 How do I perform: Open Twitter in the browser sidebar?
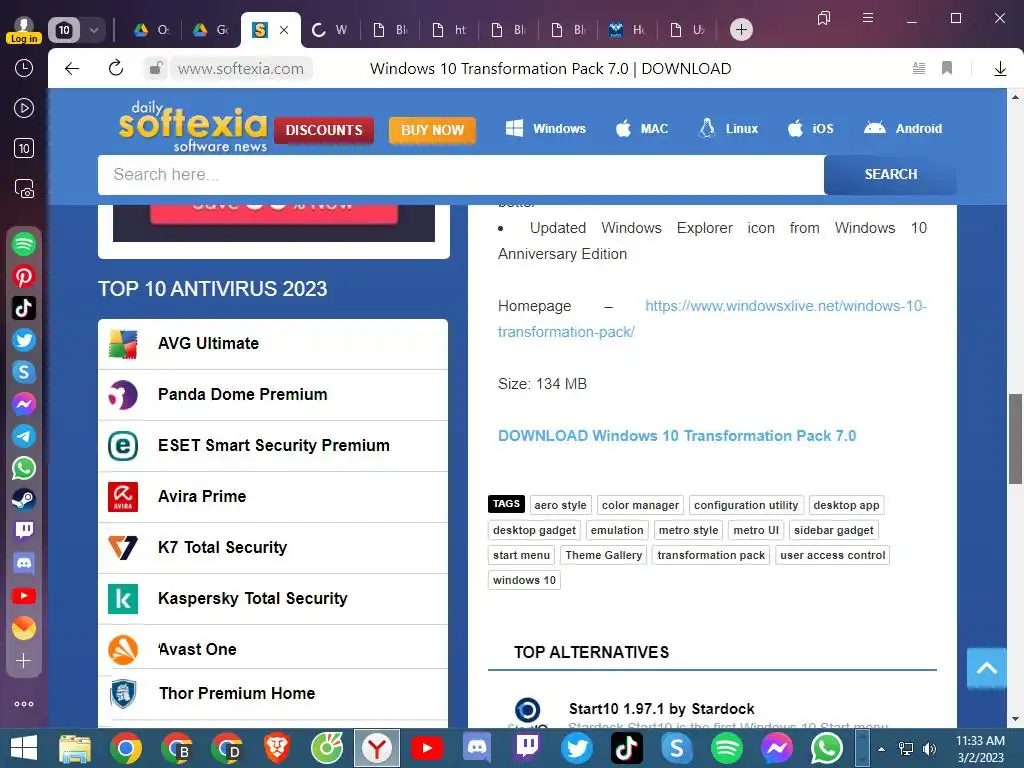pyautogui.click(x=24, y=340)
